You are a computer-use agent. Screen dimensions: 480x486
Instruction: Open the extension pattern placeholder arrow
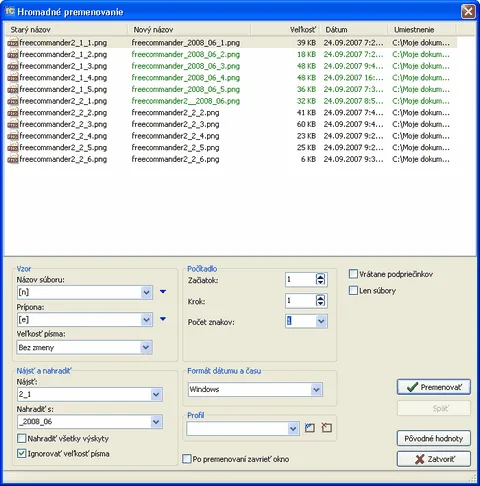[163, 319]
